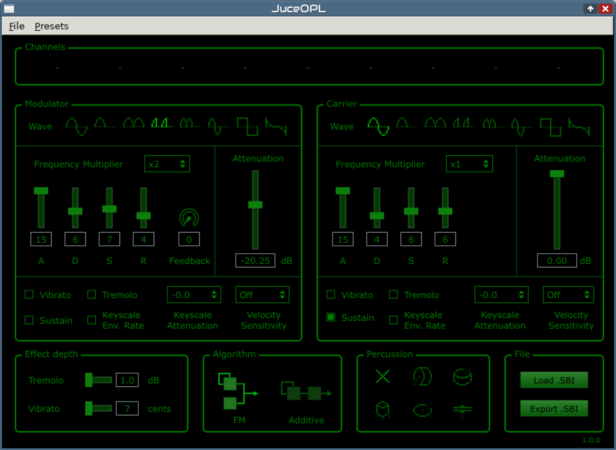Click Carrier Attenuation slider handle
This screenshot has height=450, width=616.
pos(557,174)
